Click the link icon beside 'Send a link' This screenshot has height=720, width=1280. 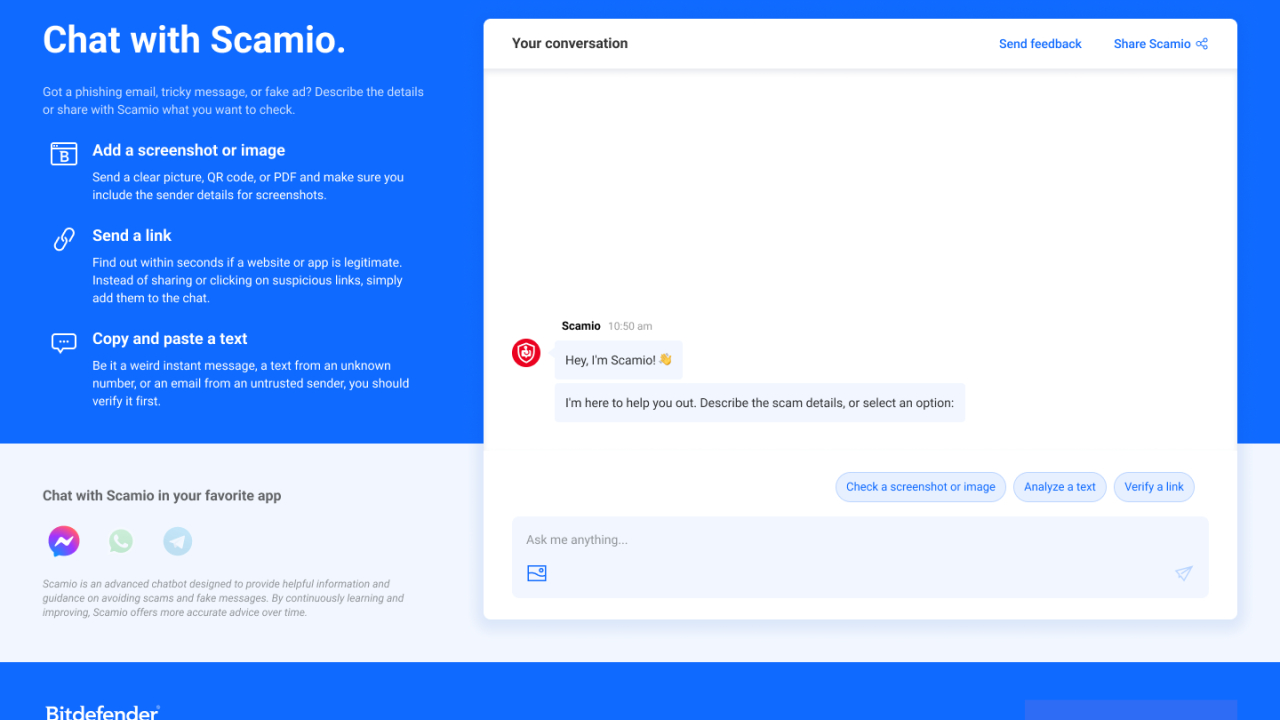coord(63,239)
